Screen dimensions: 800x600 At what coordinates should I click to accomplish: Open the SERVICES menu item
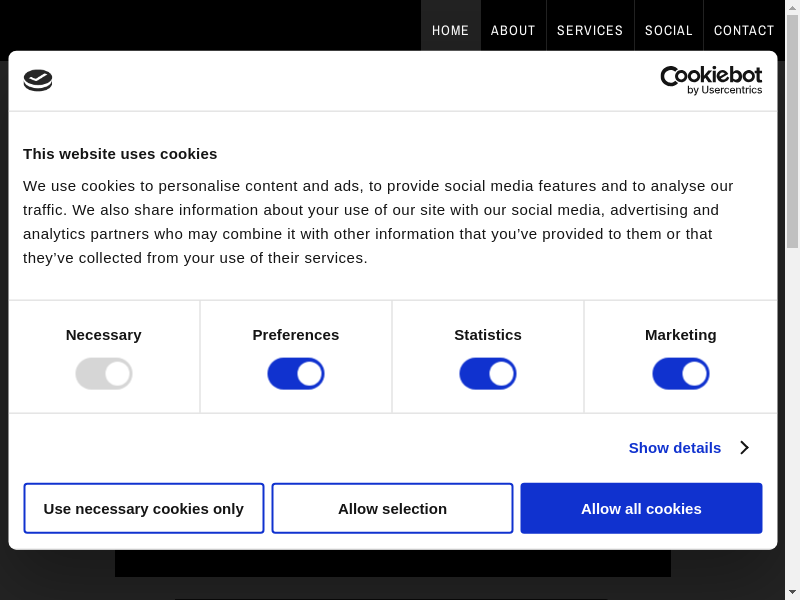coord(590,30)
